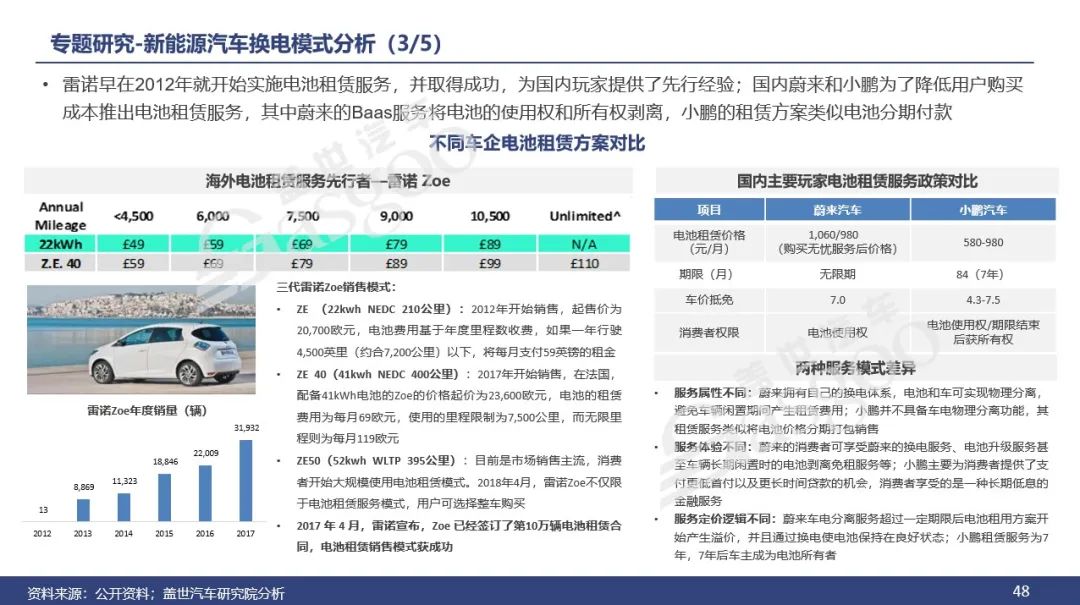This screenshot has width=1080, height=605.
Task: Click the '期限（月）' row label
Action: pyautogui.click(x=709, y=274)
